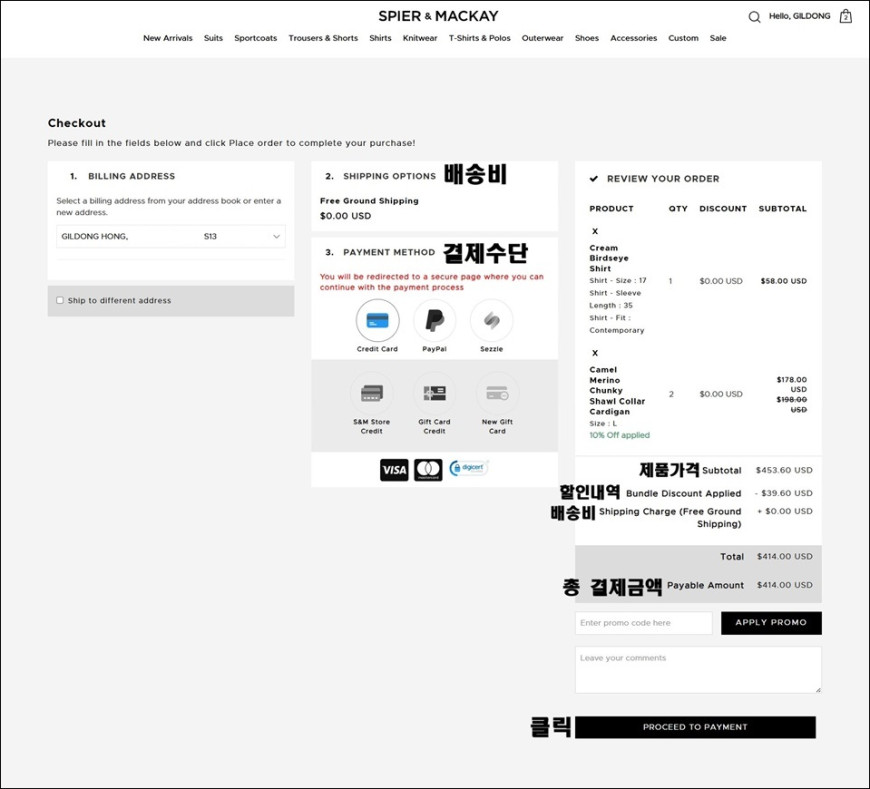
Task: Open Outerwear menu
Action: pos(542,38)
